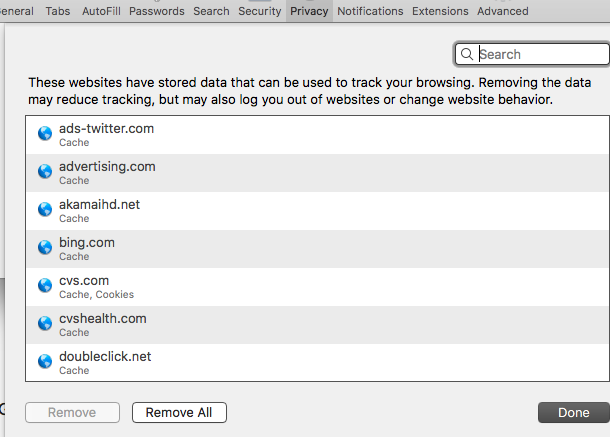Screen dimensions: 610x437
Task: Click the Done button
Action: pyautogui.click(x=573, y=412)
